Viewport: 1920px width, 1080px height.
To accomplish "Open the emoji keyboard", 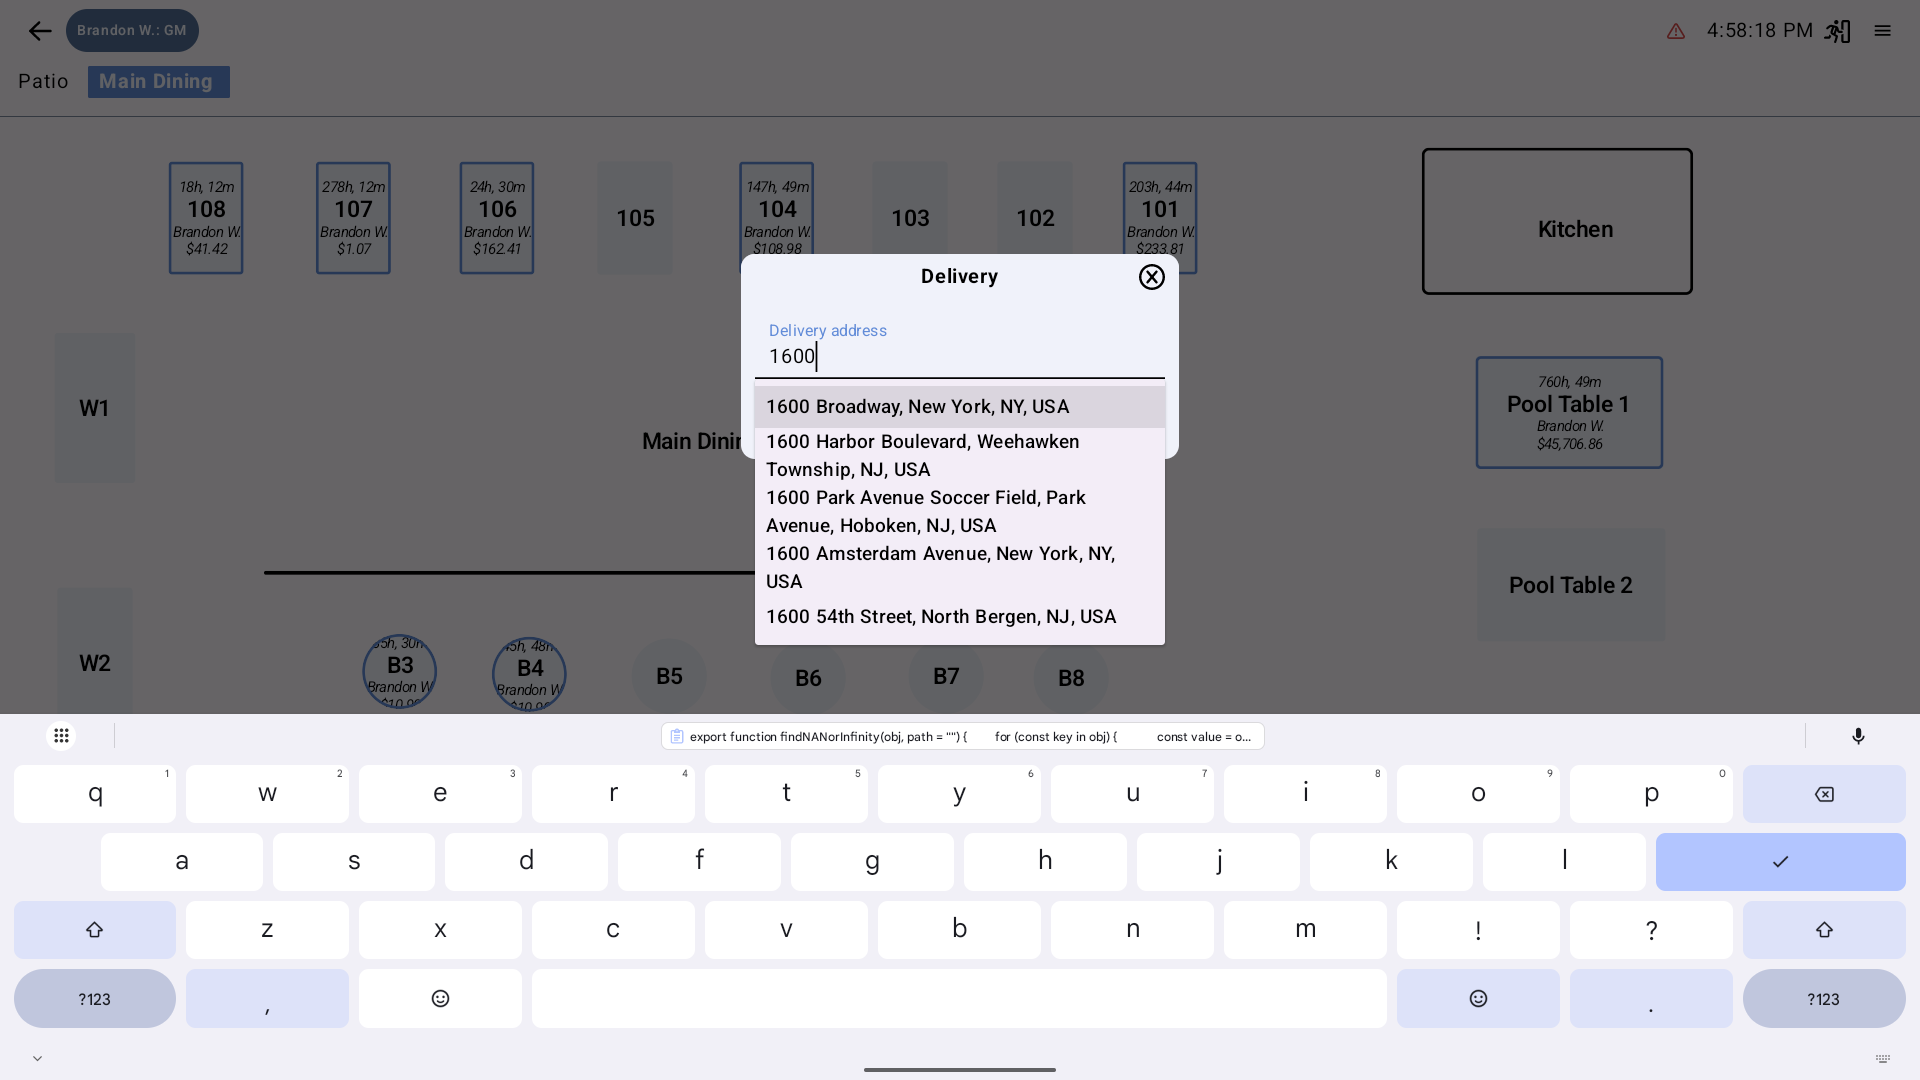I will [x=440, y=998].
